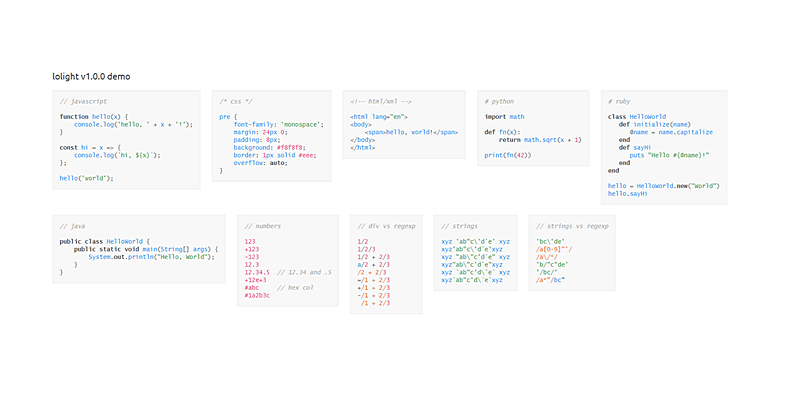Click the "def sayHi" line in Ruby block

point(636,147)
